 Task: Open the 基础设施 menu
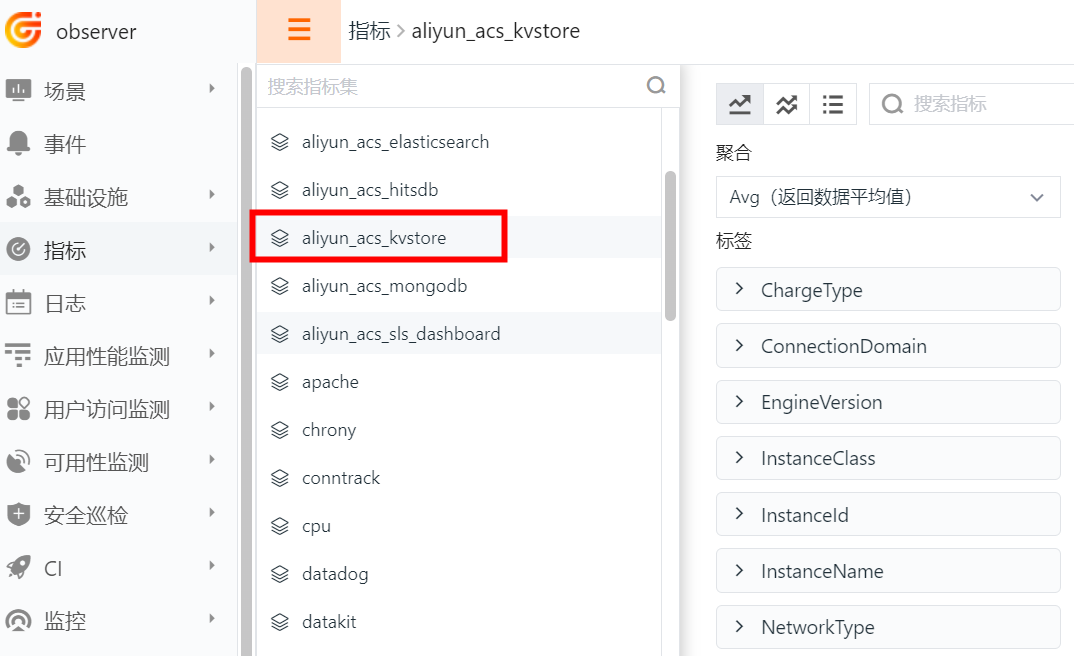pos(118,197)
